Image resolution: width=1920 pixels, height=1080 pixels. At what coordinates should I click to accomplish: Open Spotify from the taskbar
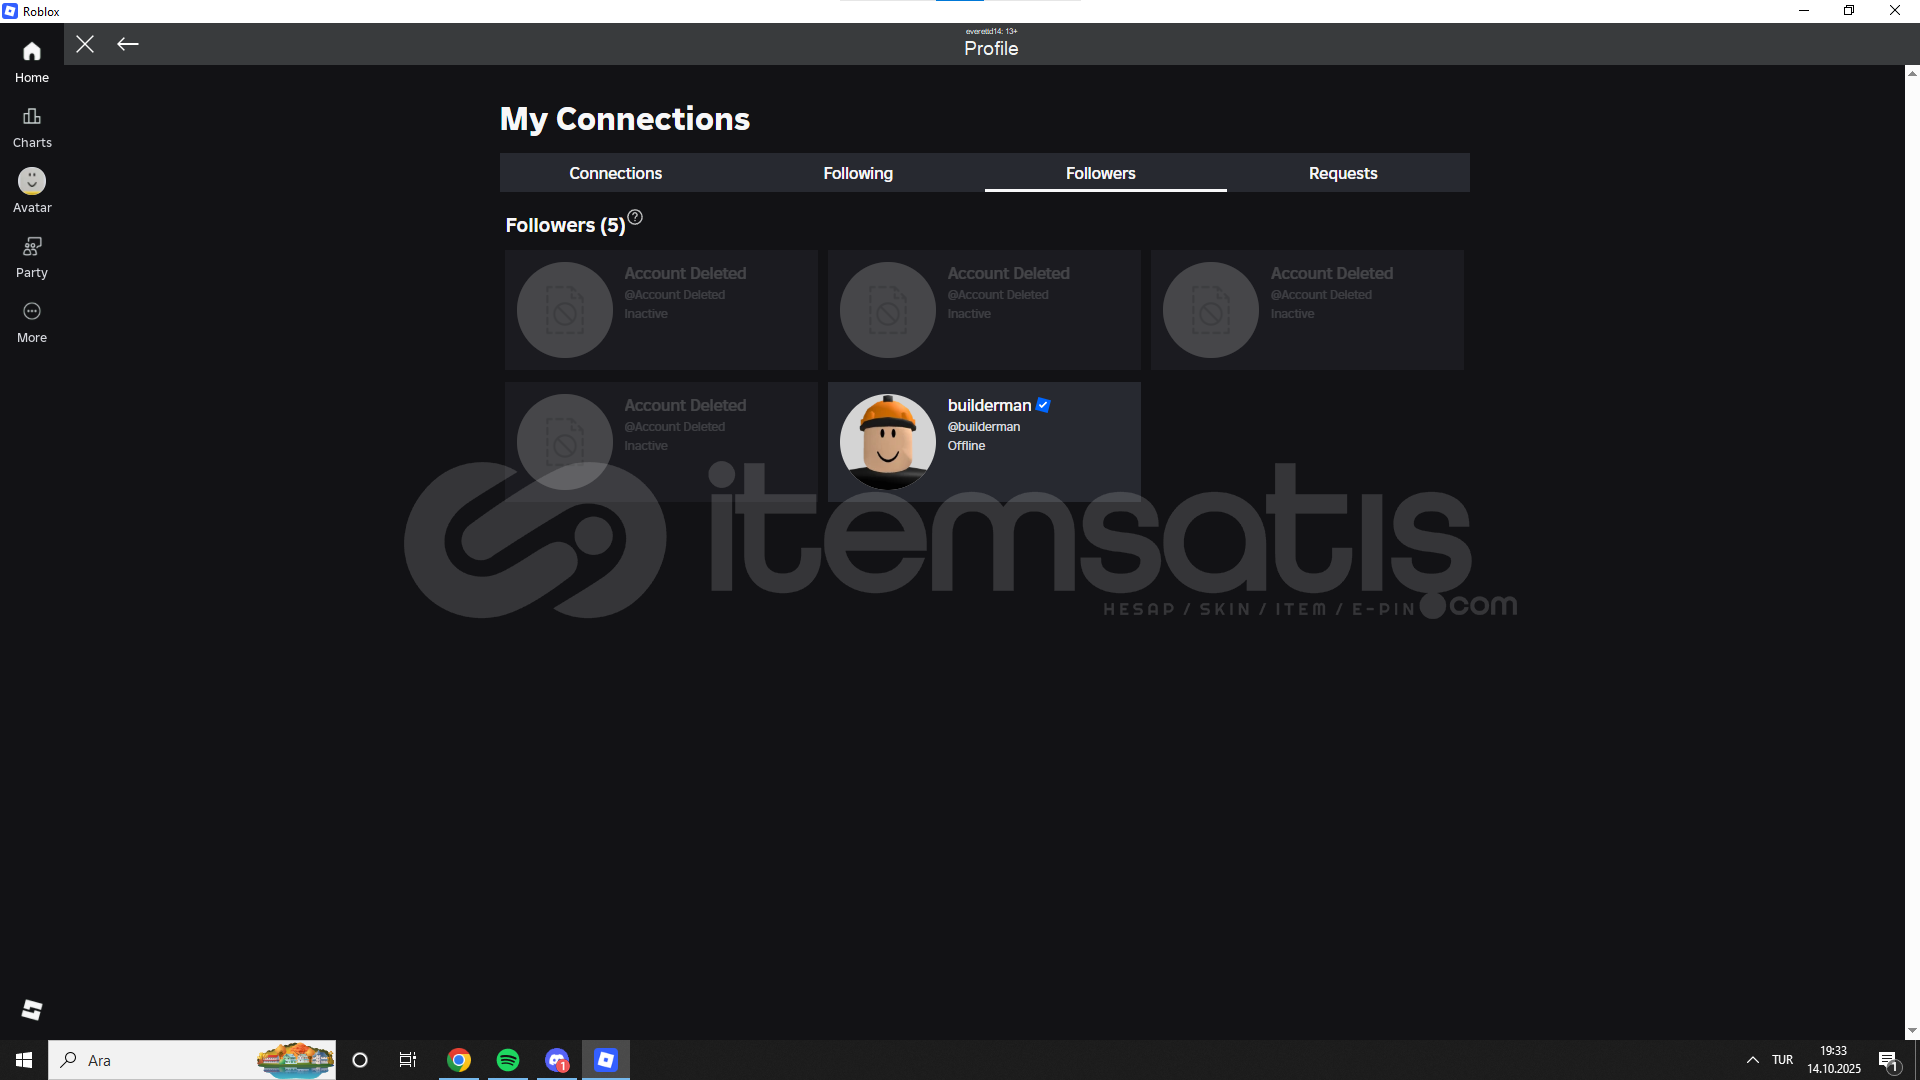[x=508, y=1060]
